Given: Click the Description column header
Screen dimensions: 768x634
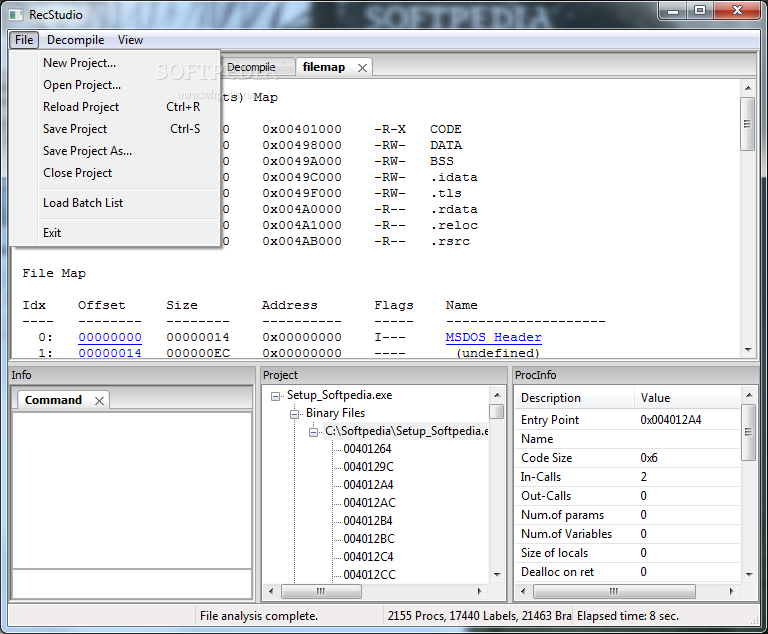Looking at the screenshot, I should tap(575, 398).
